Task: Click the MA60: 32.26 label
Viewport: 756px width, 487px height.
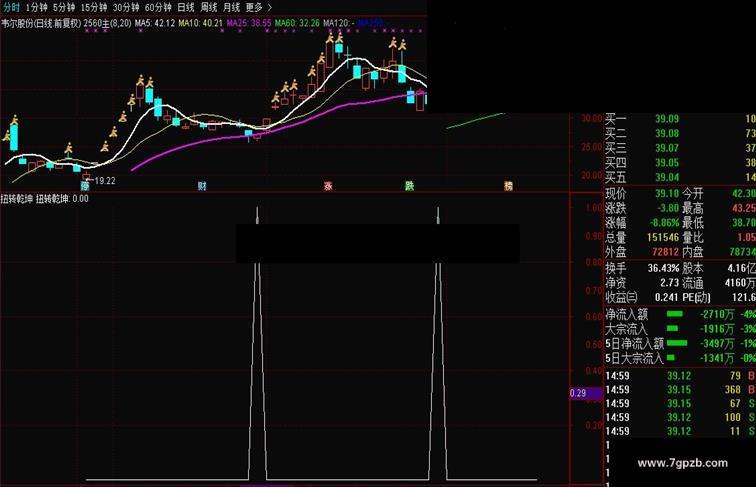Action: [297, 23]
